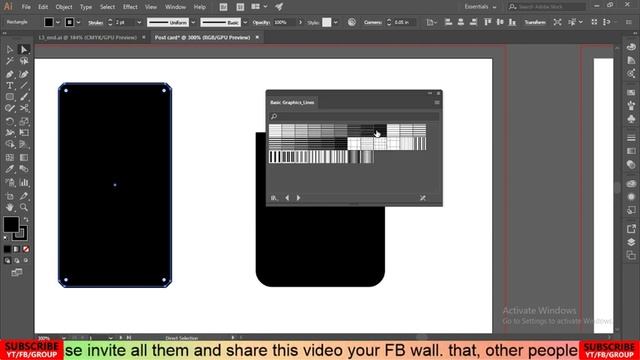Select the Column Graph tool
This screenshot has width=640, height=360.
(24, 182)
